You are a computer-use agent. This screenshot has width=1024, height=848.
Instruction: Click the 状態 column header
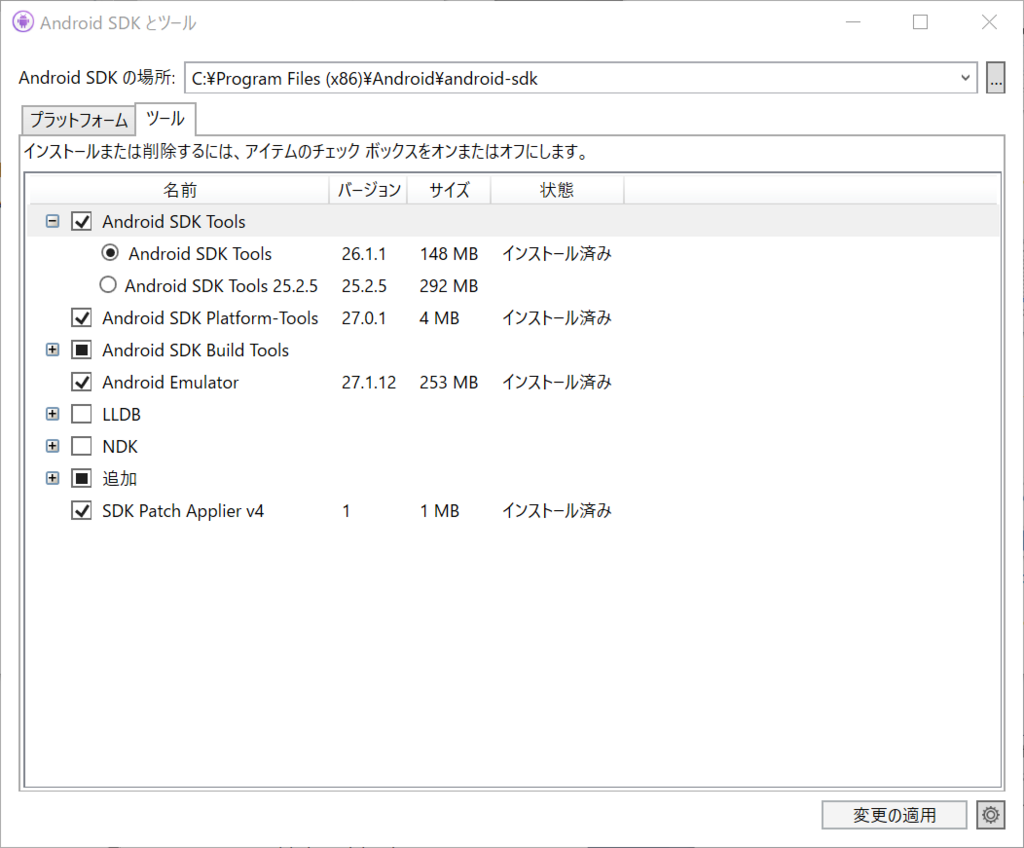point(557,190)
